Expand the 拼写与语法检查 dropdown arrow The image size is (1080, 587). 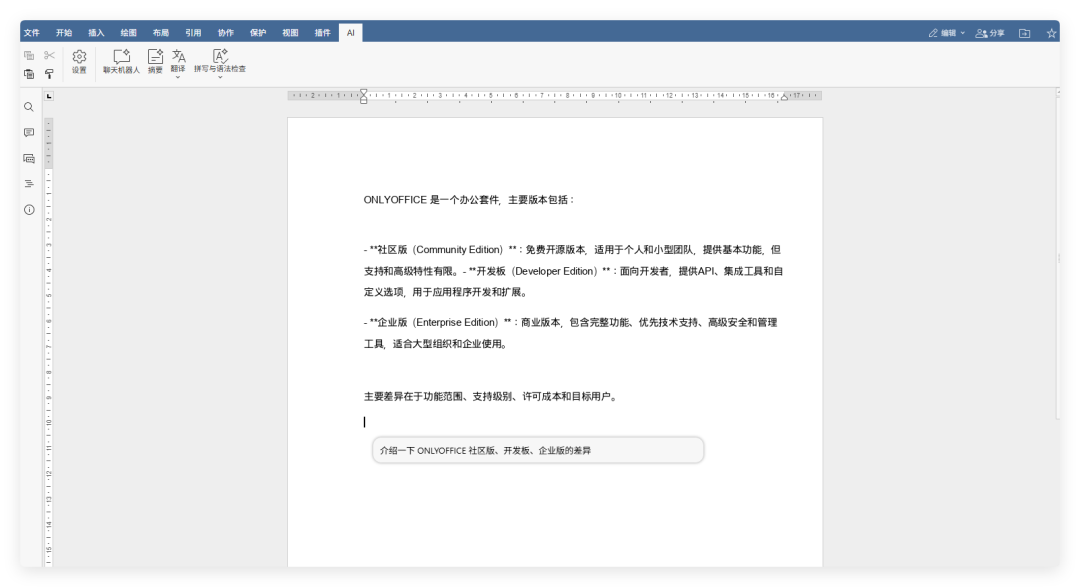(220, 77)
